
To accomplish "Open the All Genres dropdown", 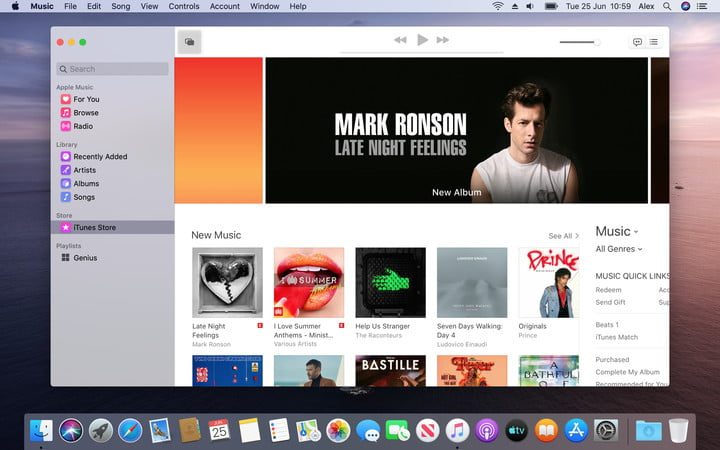I will 619,249.
